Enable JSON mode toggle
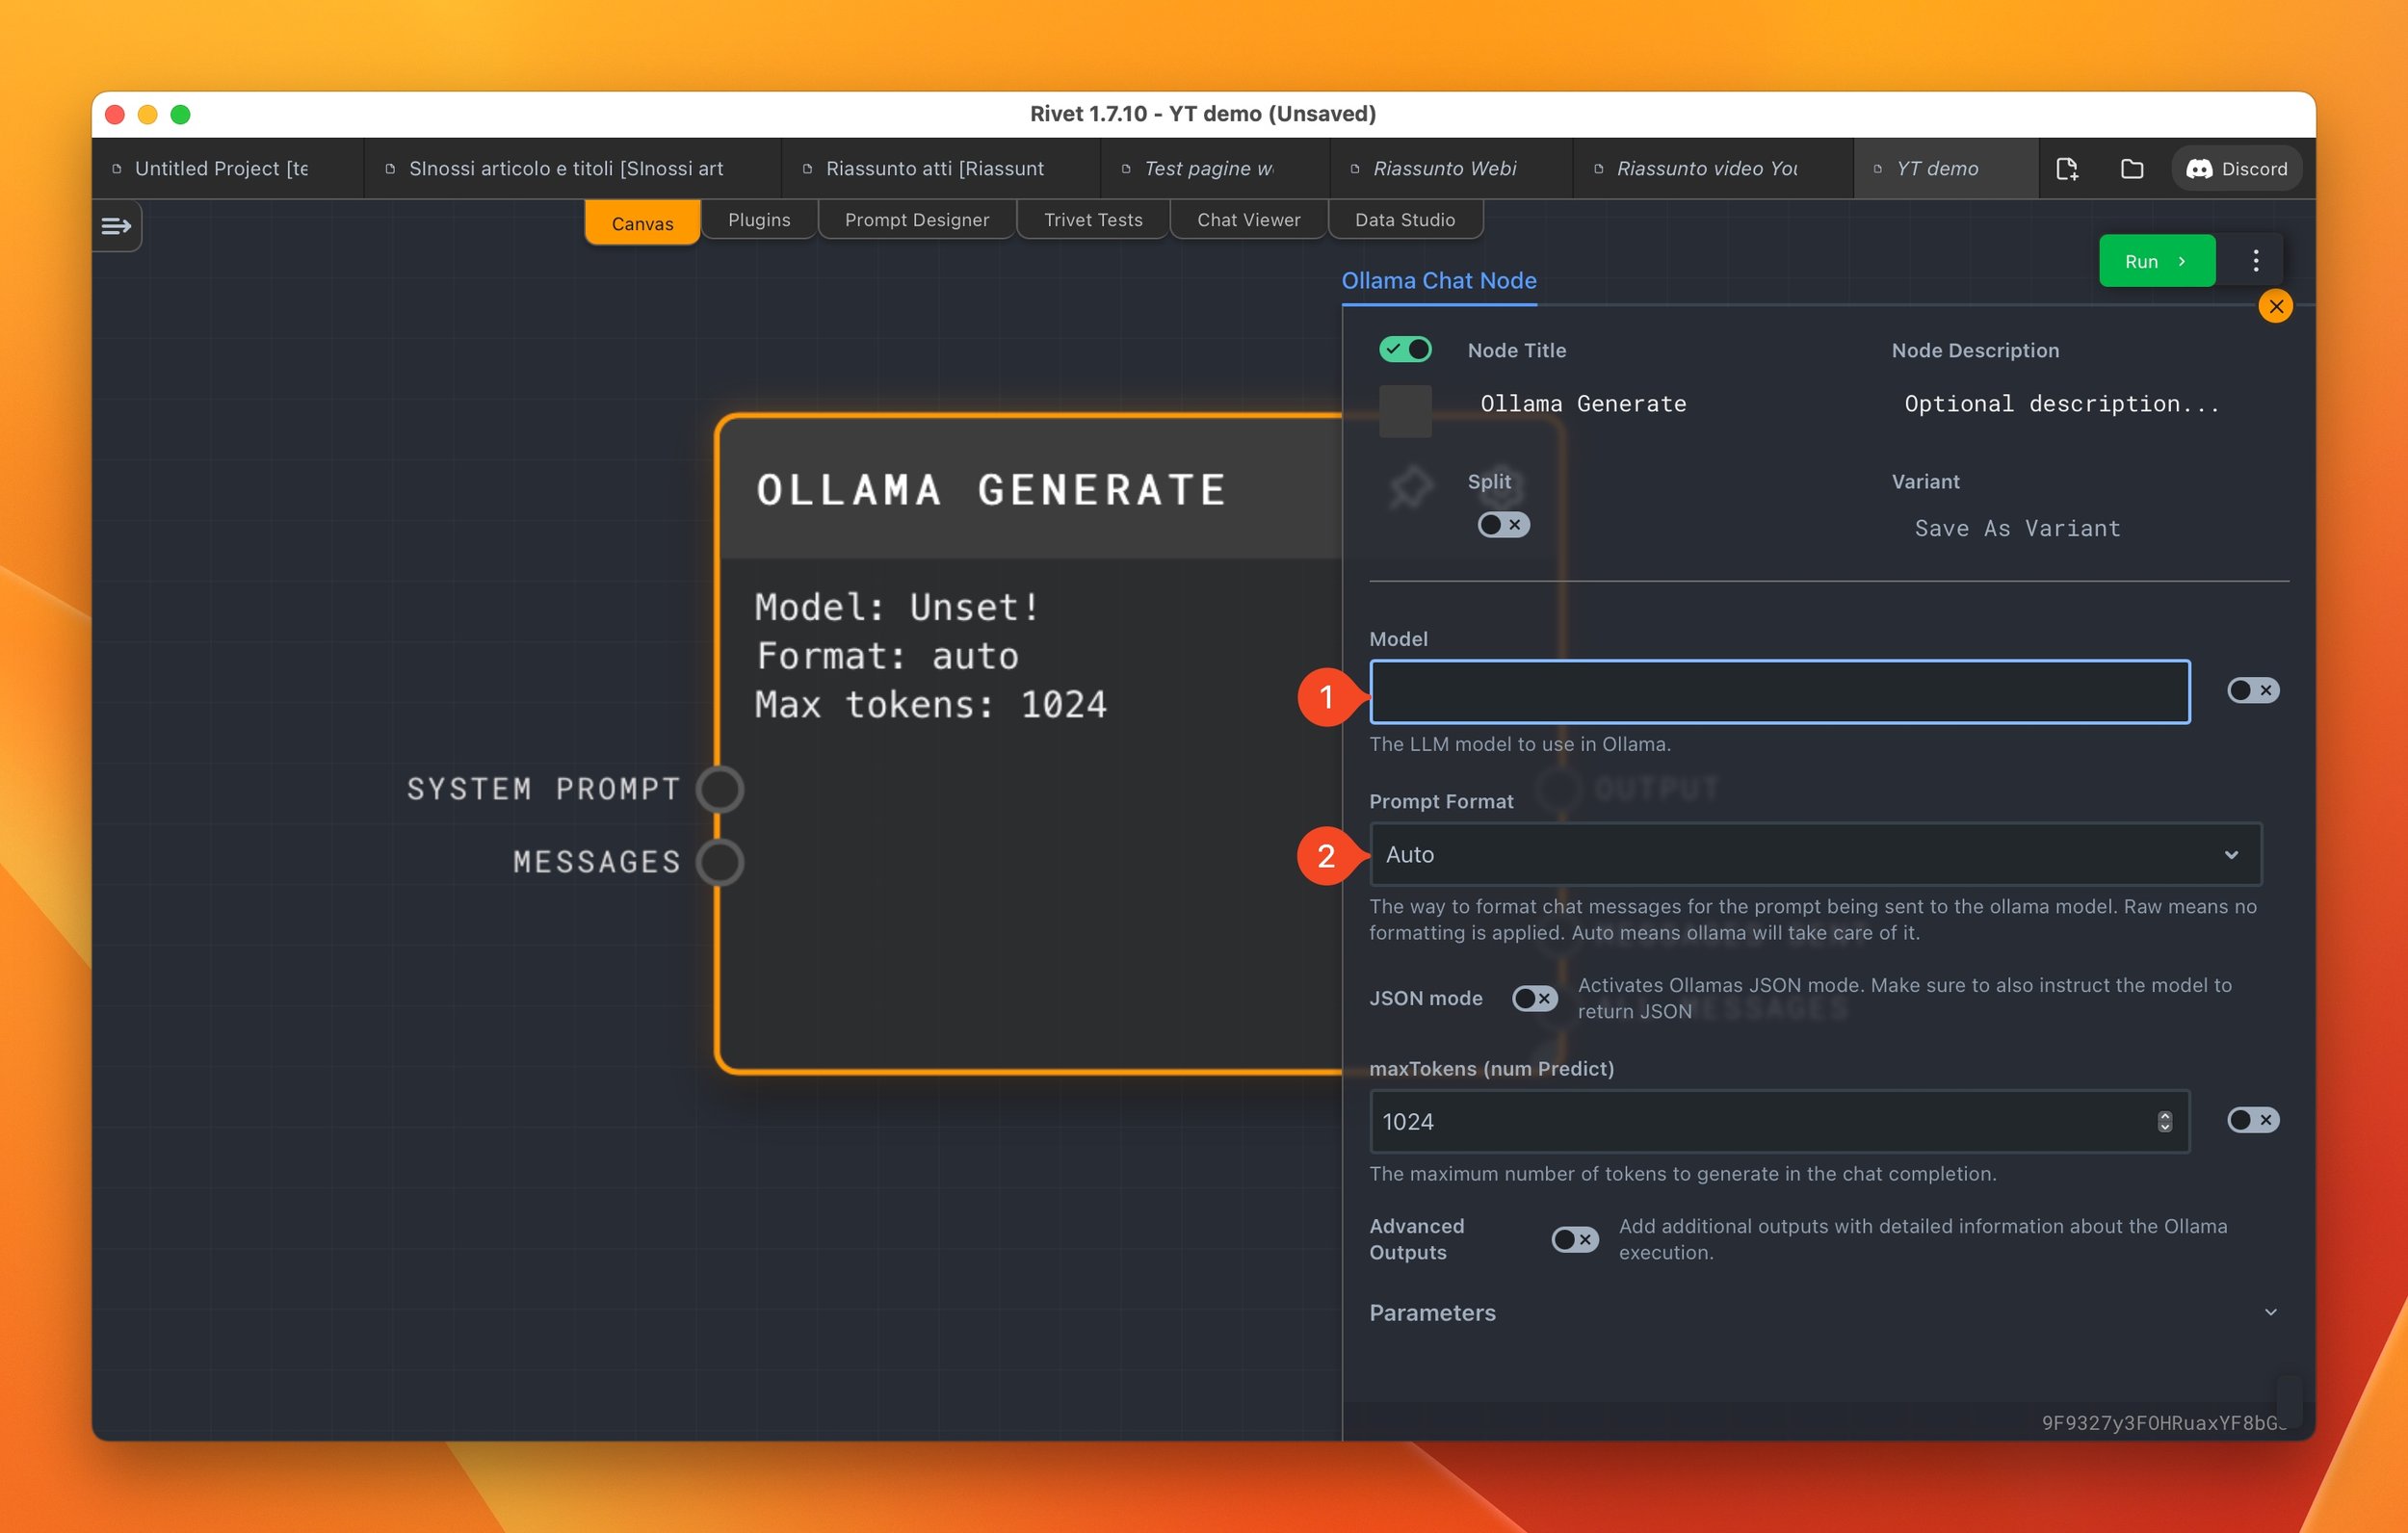This screenshot has height=1533, width=2408. (x=1534, y=998)
